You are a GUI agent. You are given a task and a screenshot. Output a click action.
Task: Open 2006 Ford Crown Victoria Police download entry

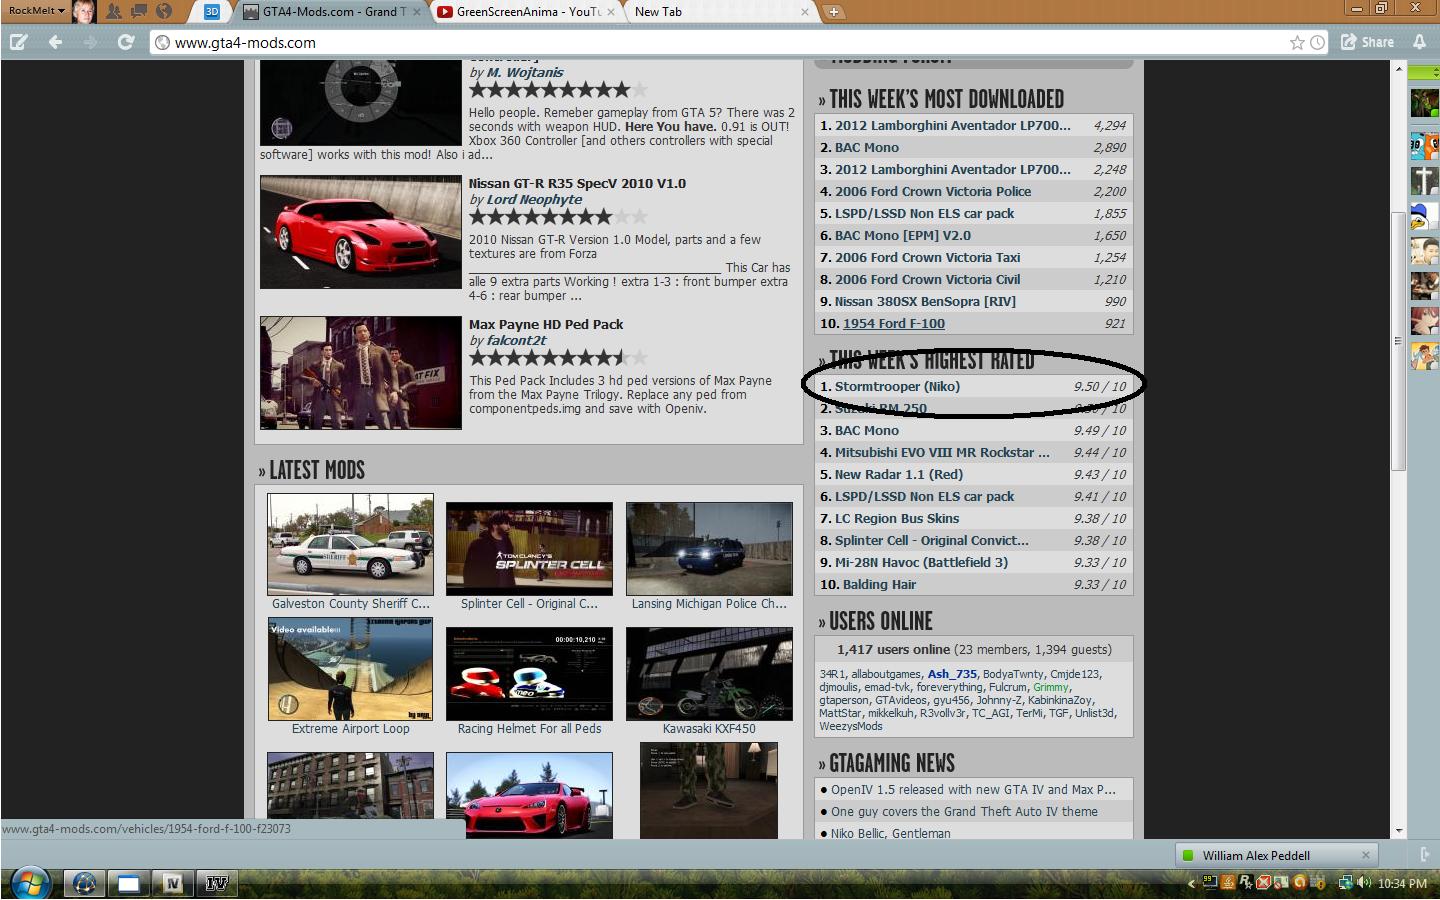point(933,191)
